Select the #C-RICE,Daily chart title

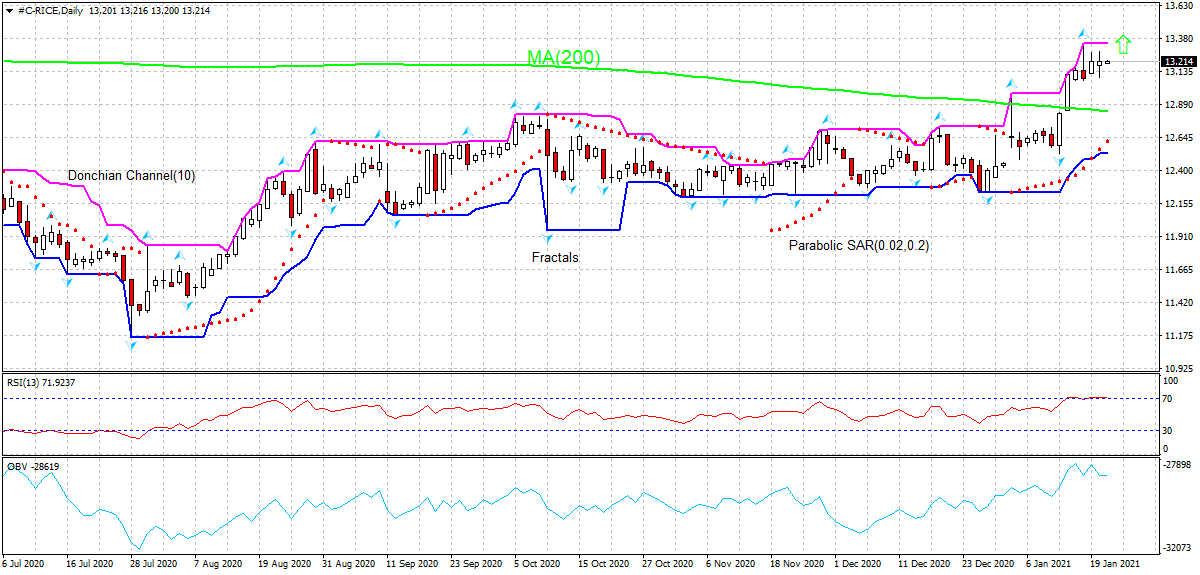coord(51,9)
